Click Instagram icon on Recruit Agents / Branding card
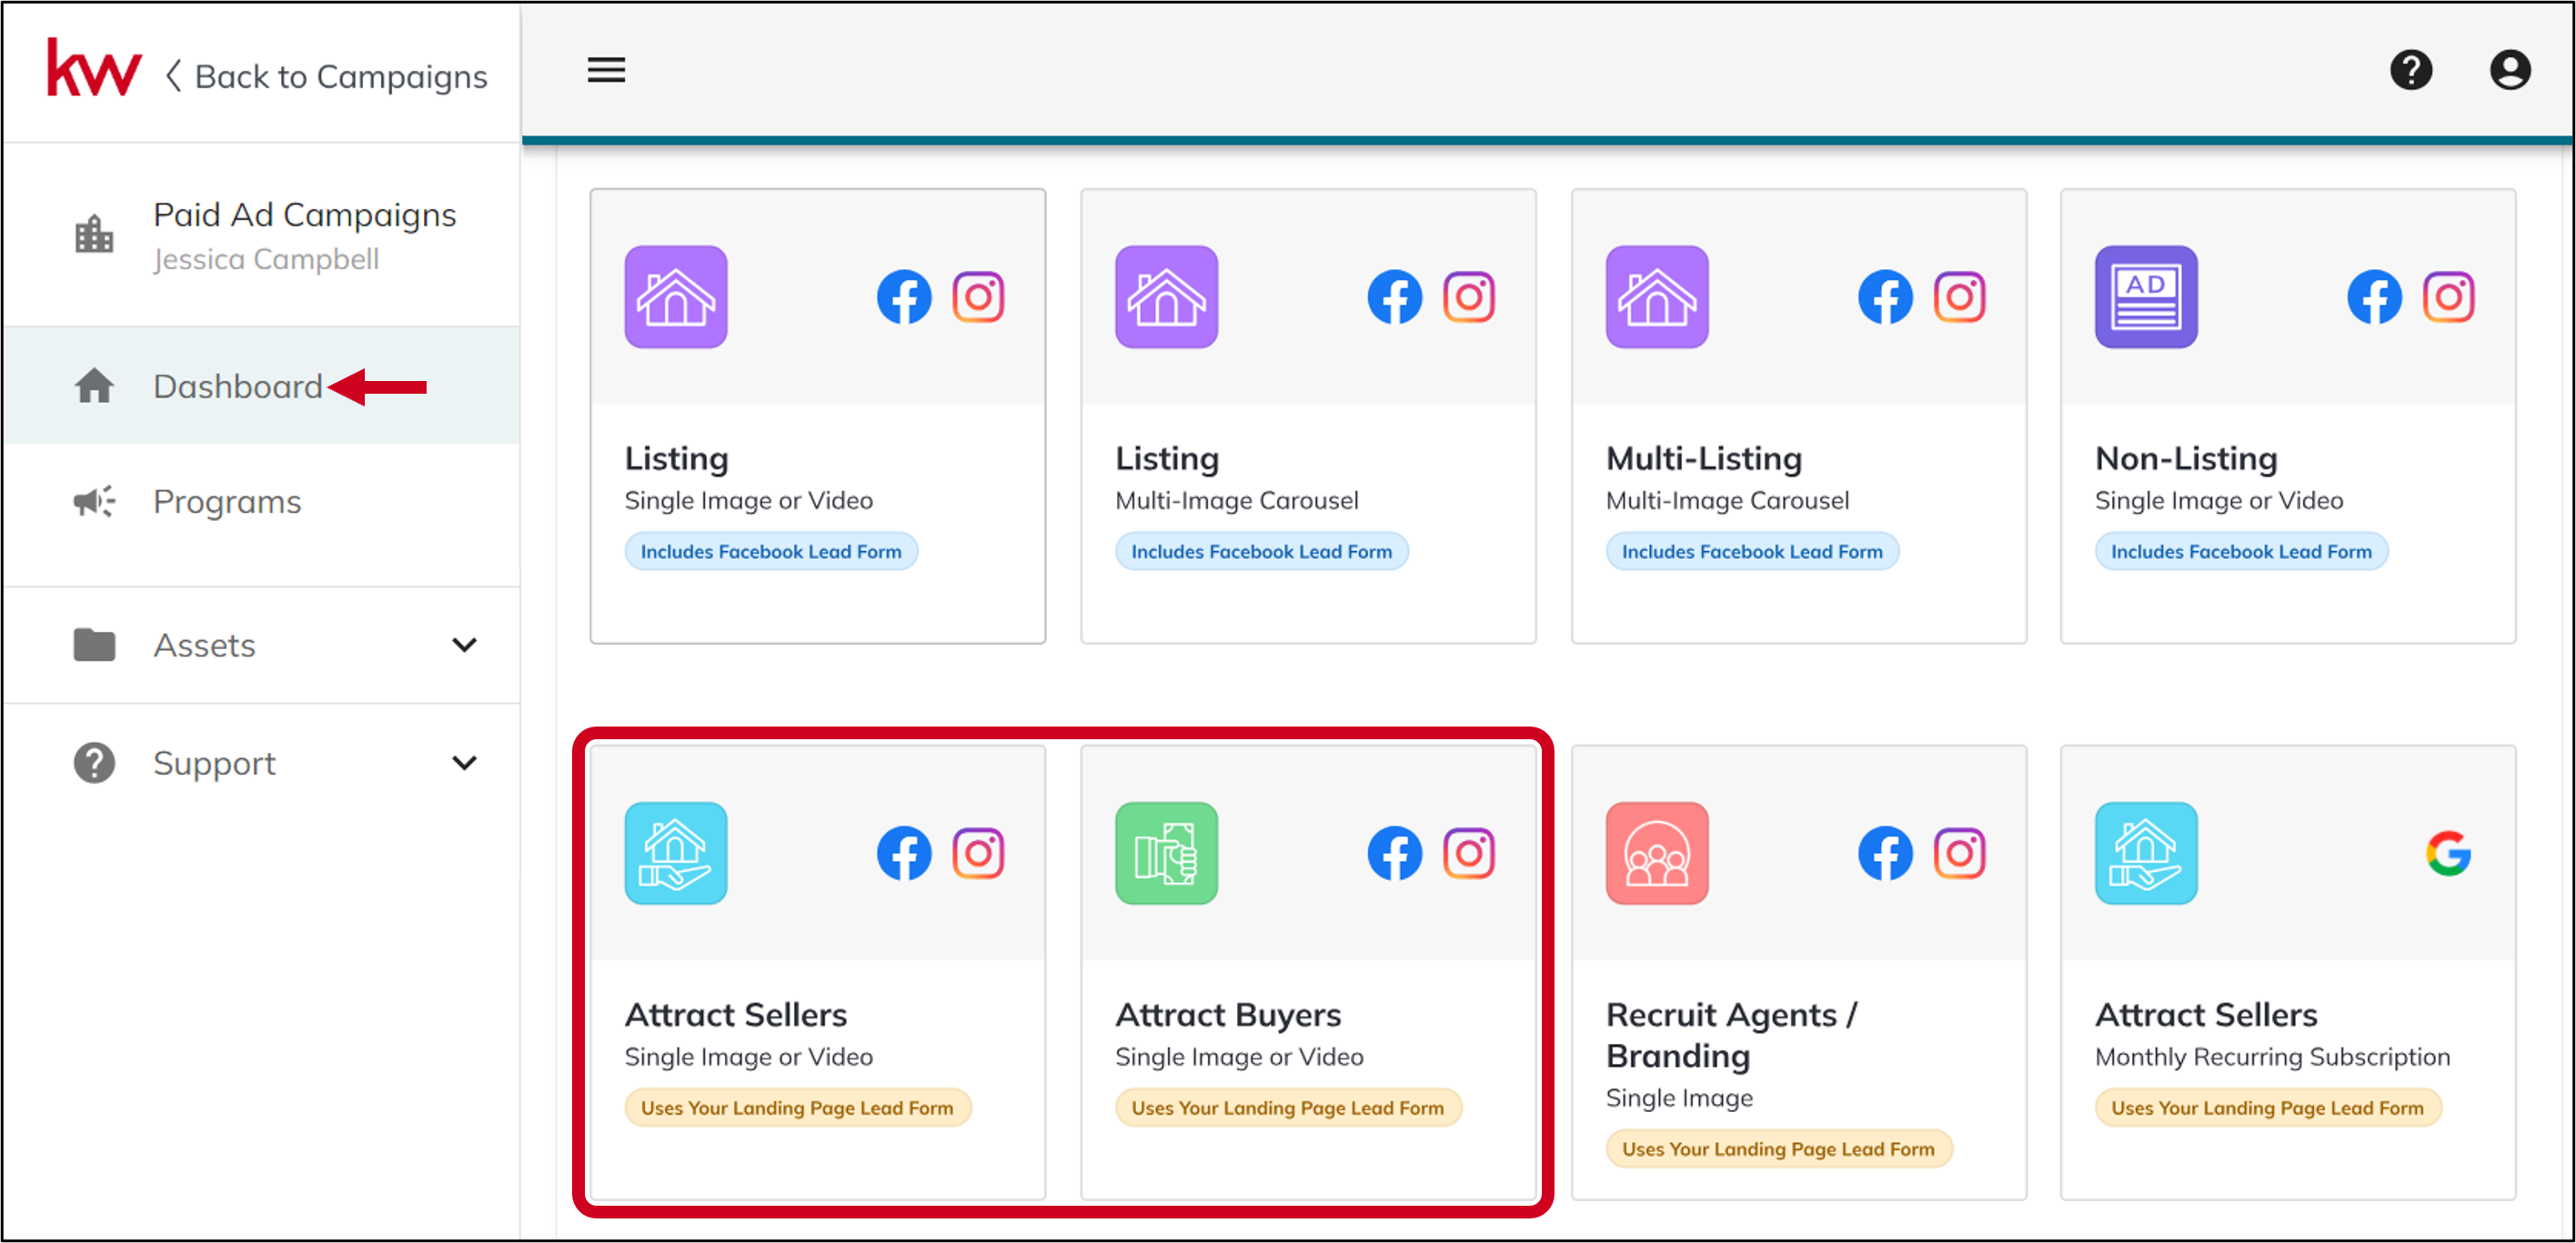Viewport: 2576px width, 1243px height. pyautogui.click(x=1959, y=853)
